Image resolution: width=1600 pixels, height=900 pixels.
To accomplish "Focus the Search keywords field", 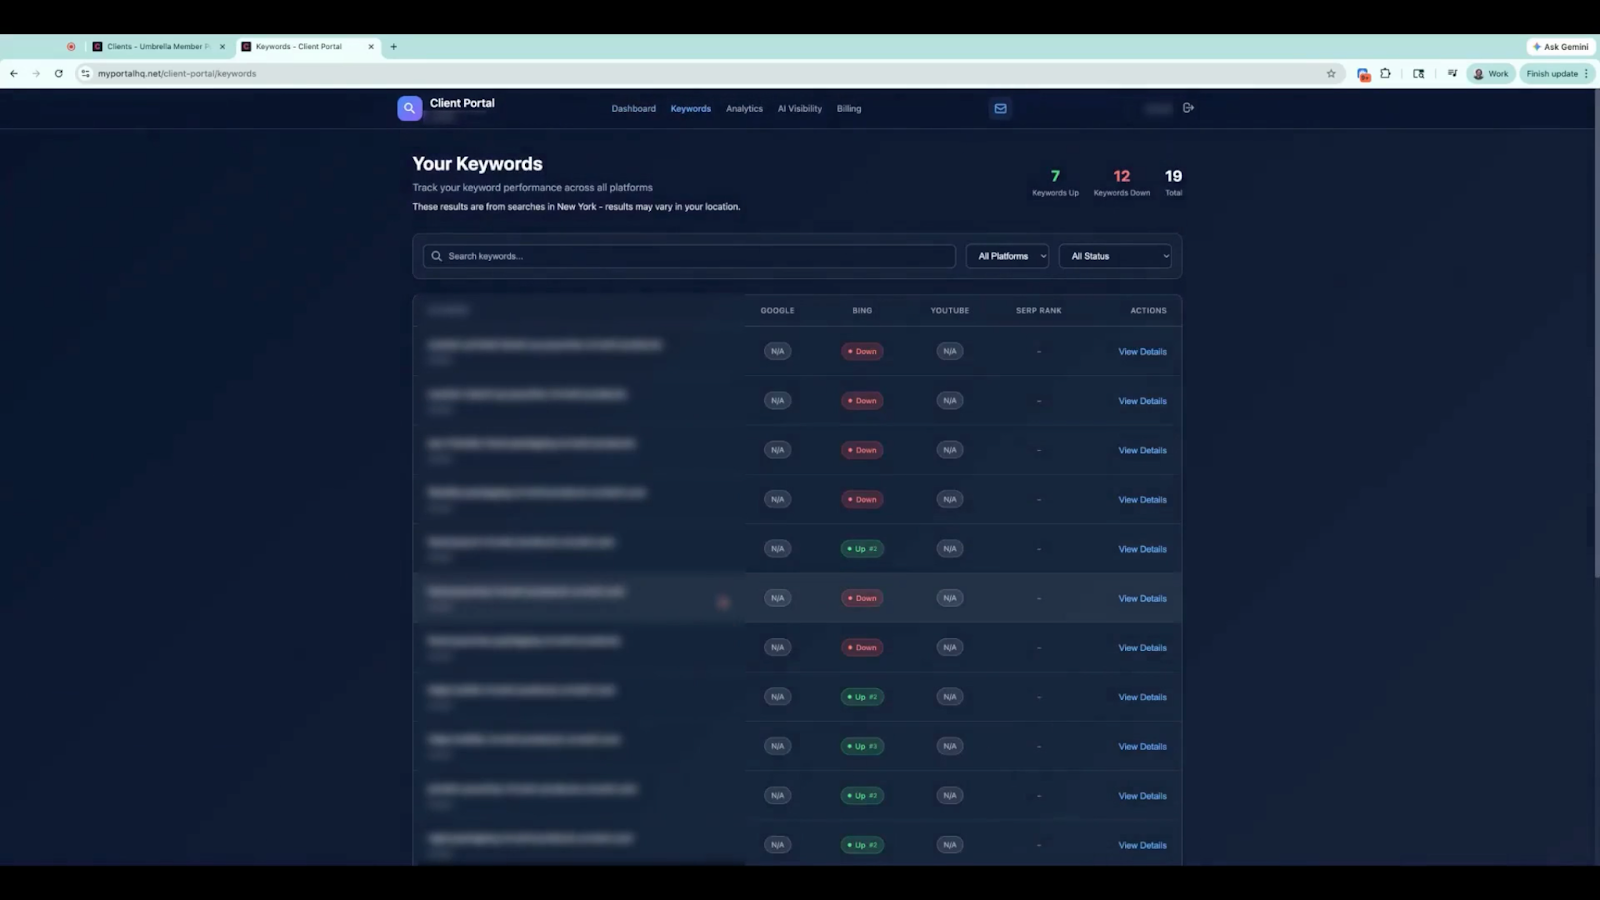I will (689, 256).
